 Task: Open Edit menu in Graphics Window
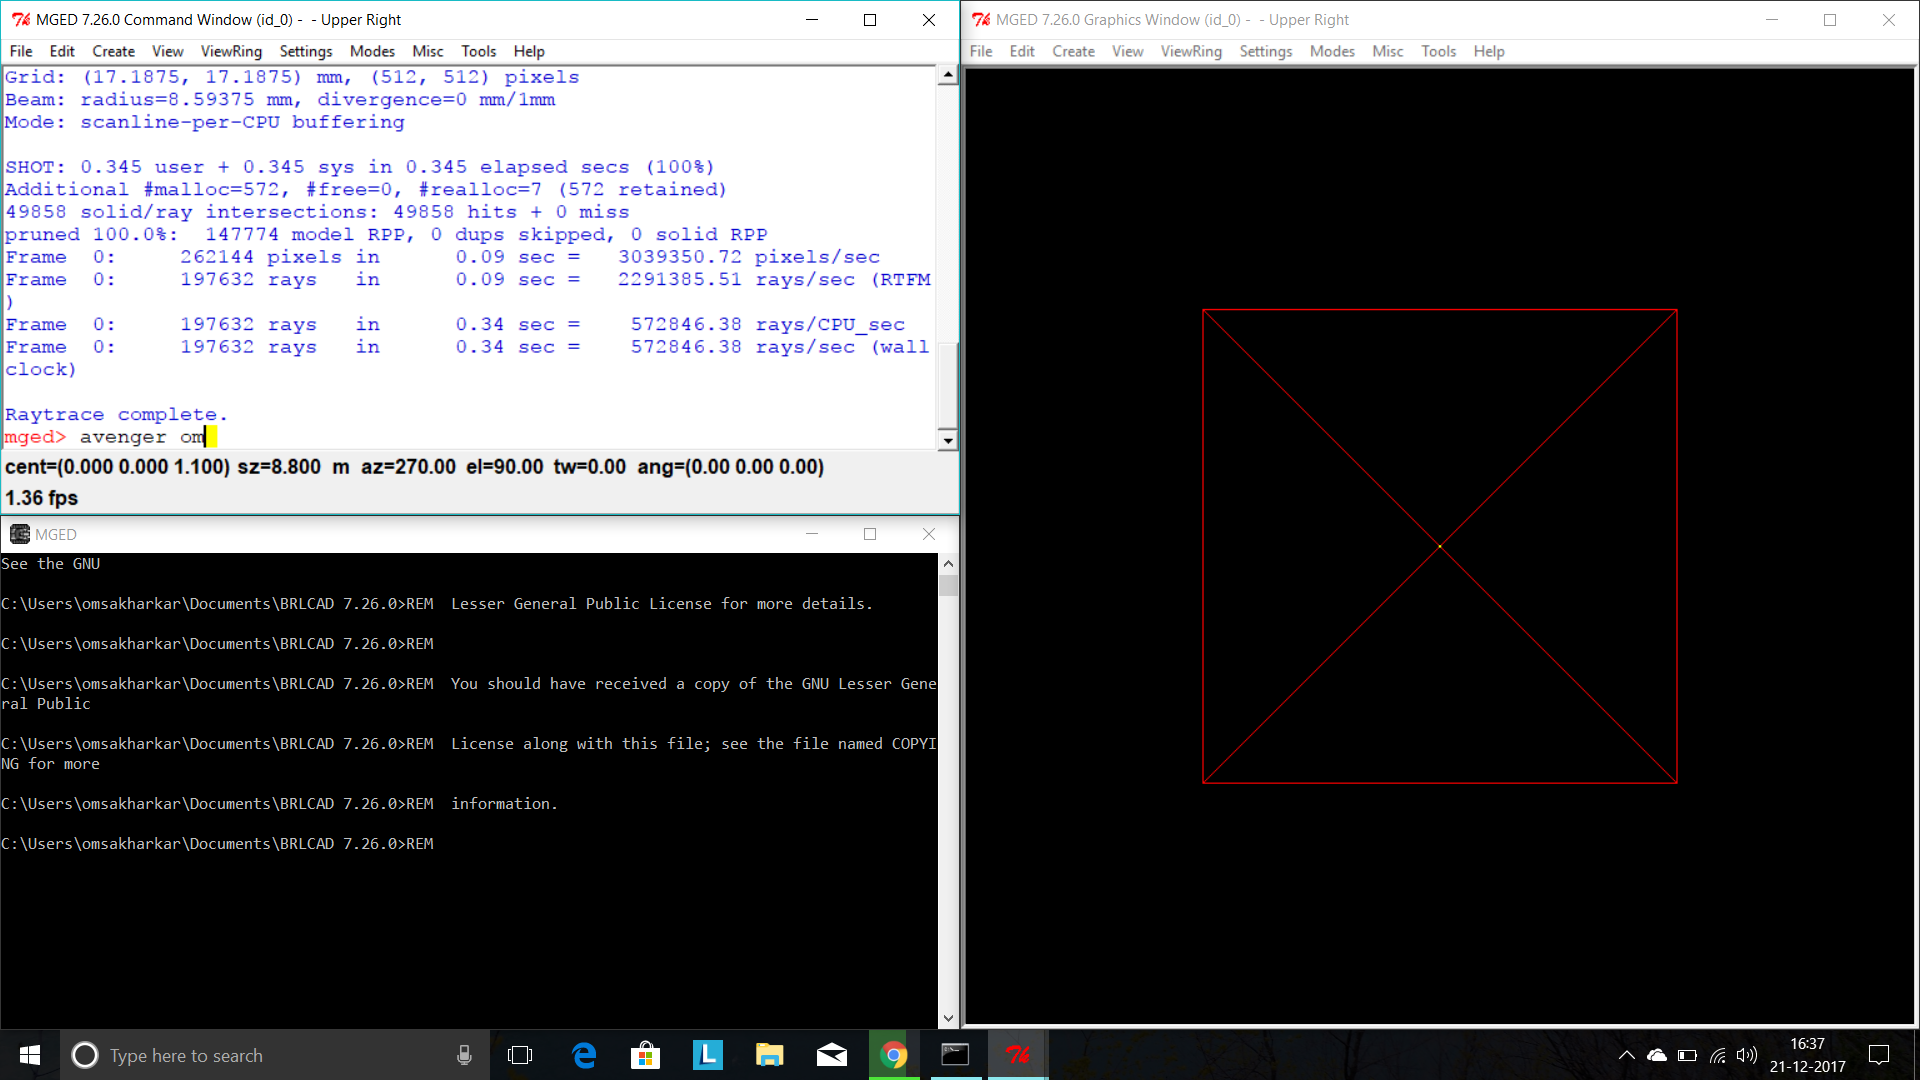pyautogui.click(x=1022, y=51)
